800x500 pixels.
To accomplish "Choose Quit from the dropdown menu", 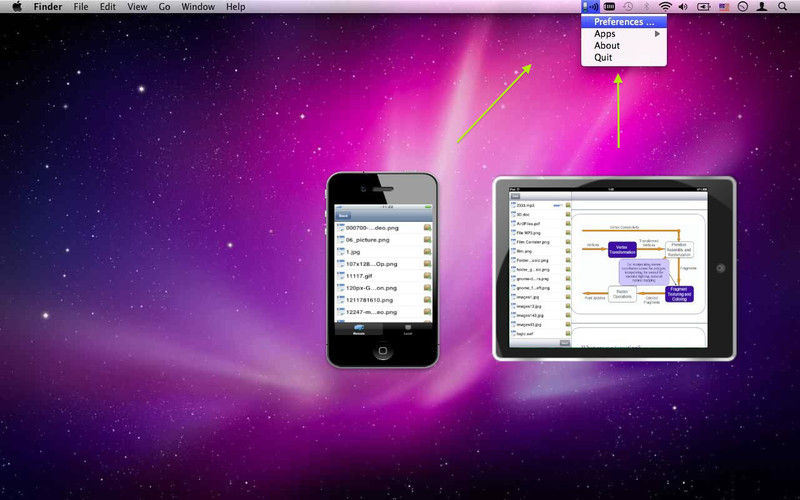I will [x=603, y=57].
